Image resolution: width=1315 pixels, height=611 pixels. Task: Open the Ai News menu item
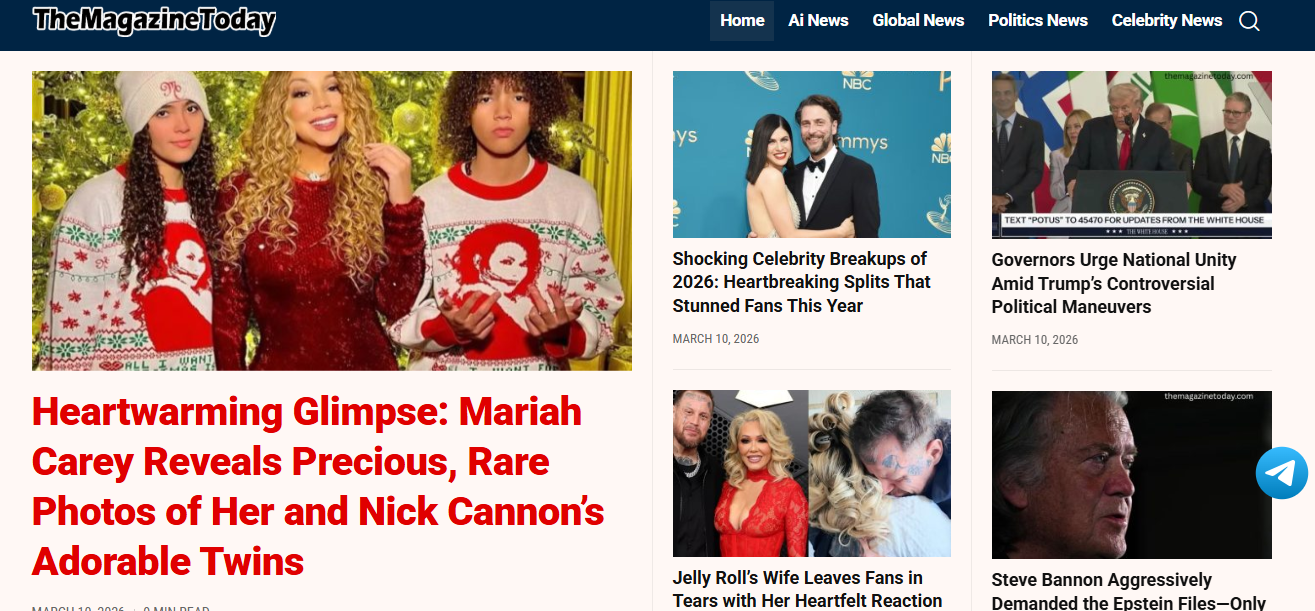[x=818, y=21]
